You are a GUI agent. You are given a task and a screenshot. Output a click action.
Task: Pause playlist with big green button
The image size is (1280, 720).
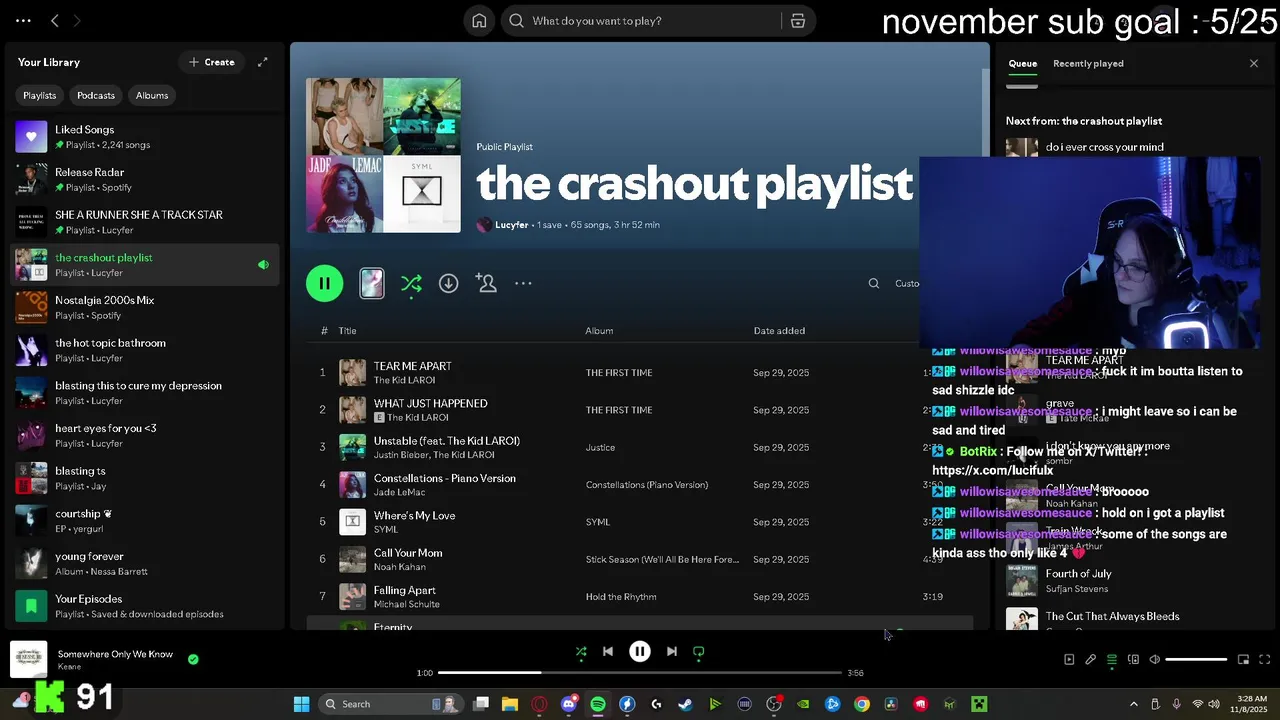pos(324,283)
